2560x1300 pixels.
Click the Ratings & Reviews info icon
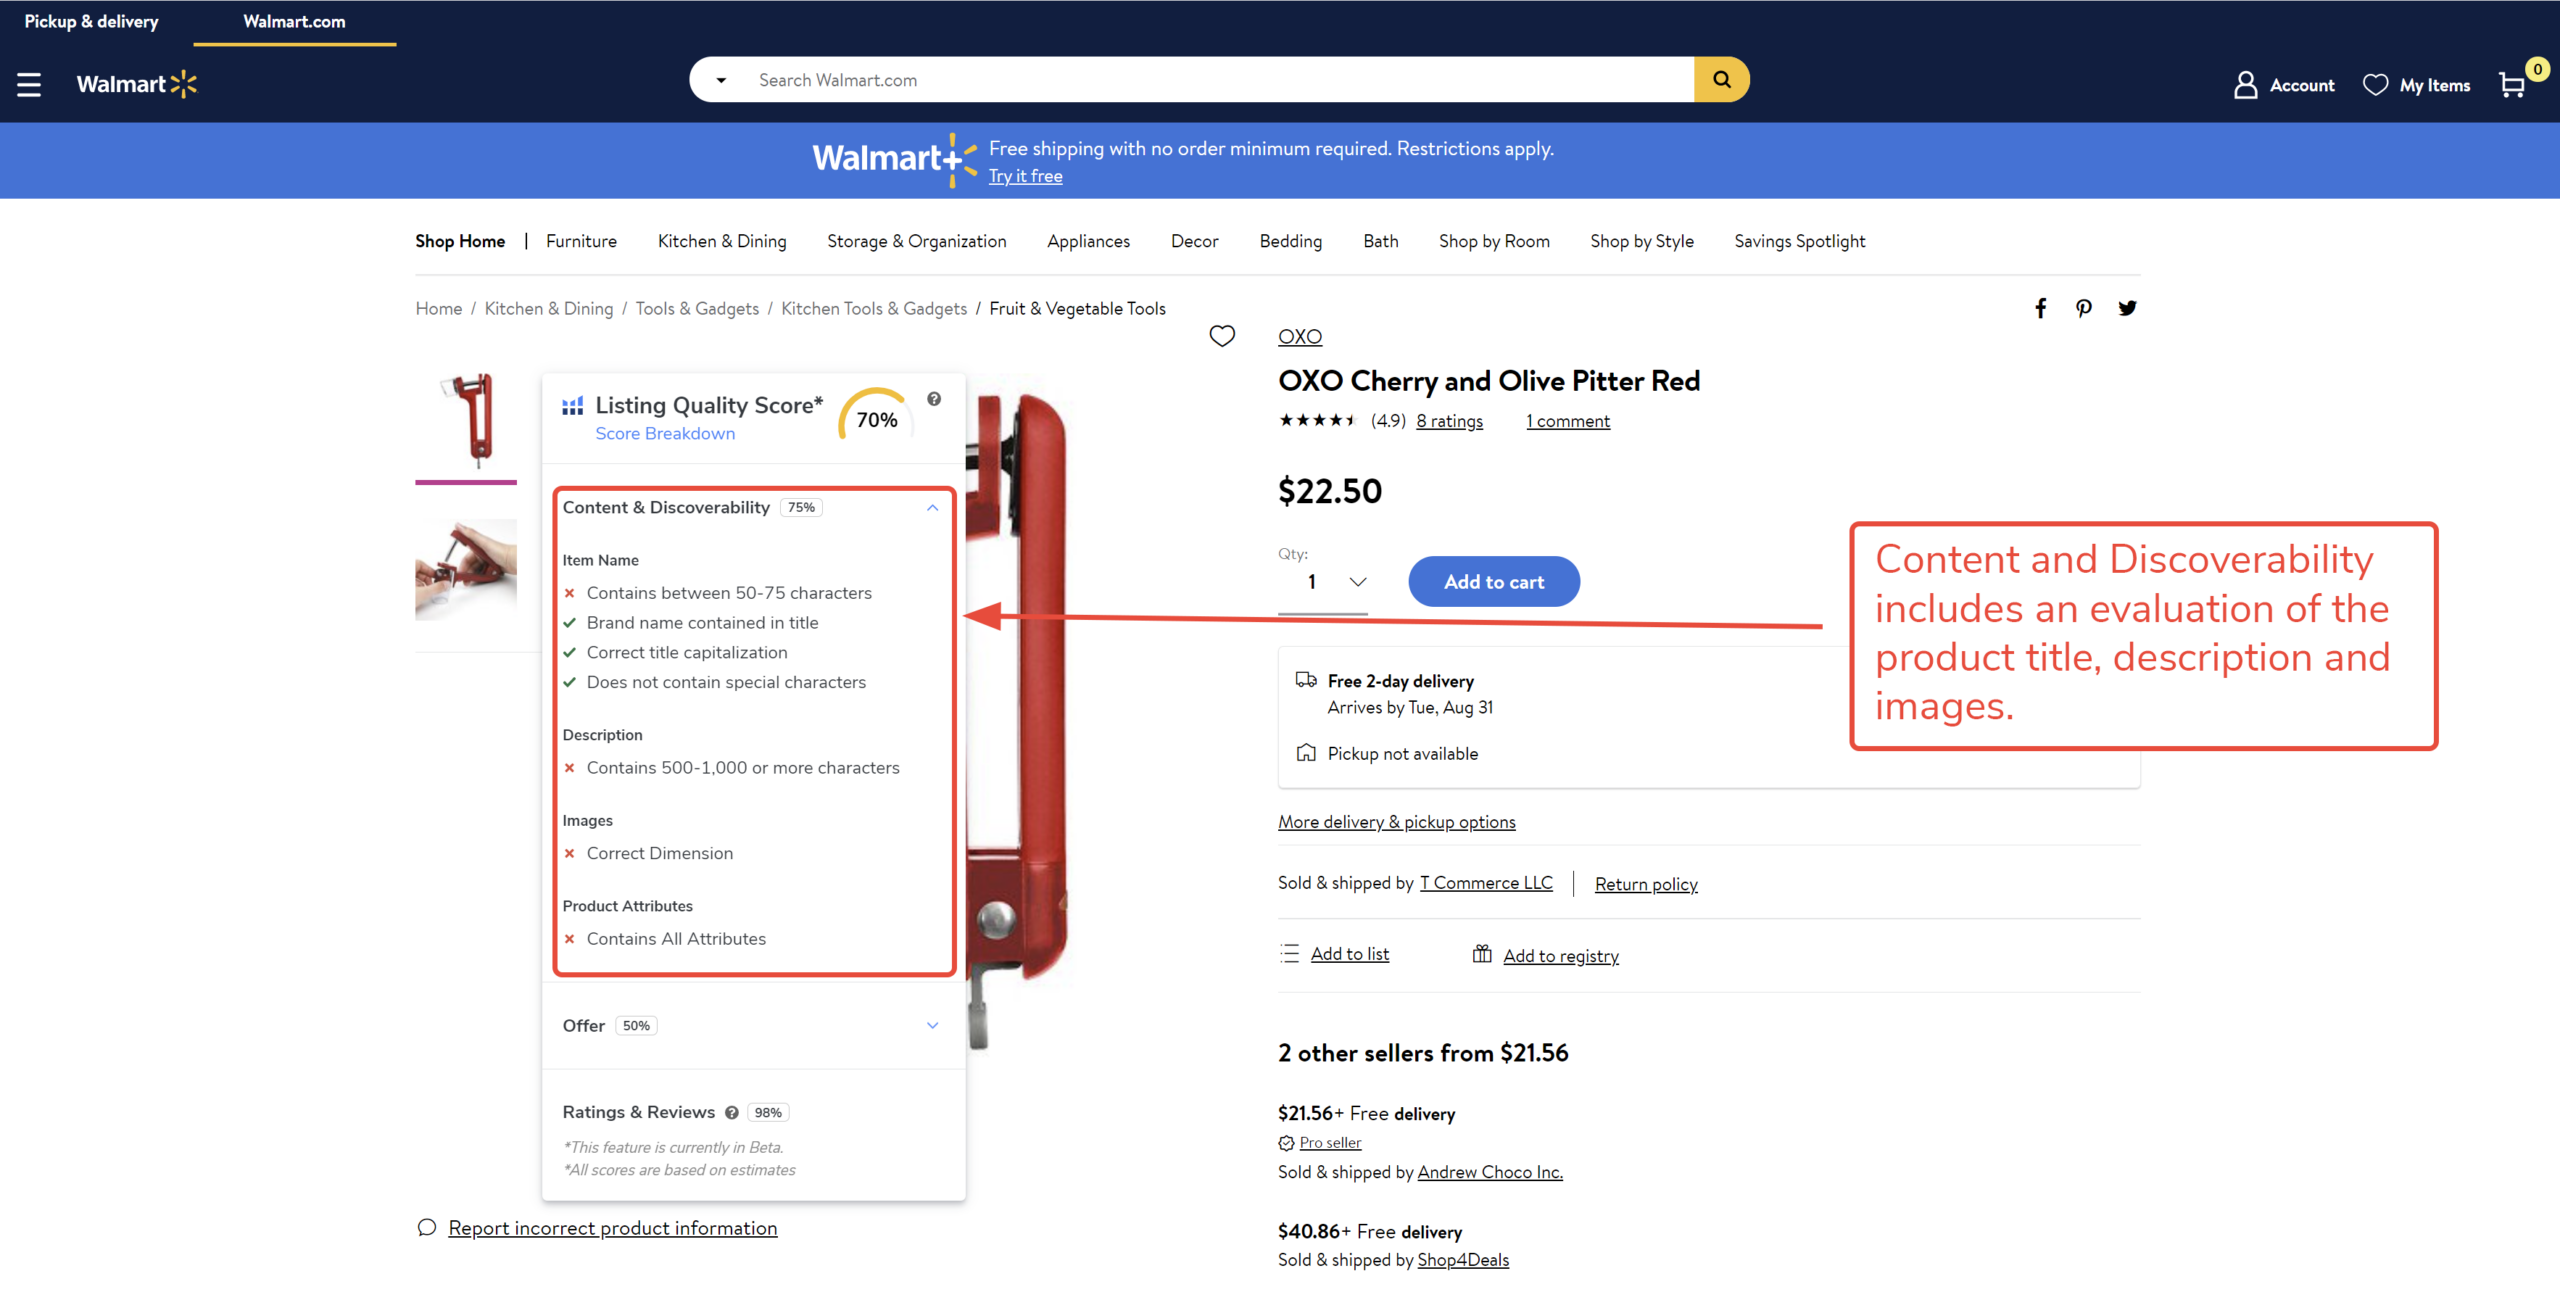point(731,1112)
